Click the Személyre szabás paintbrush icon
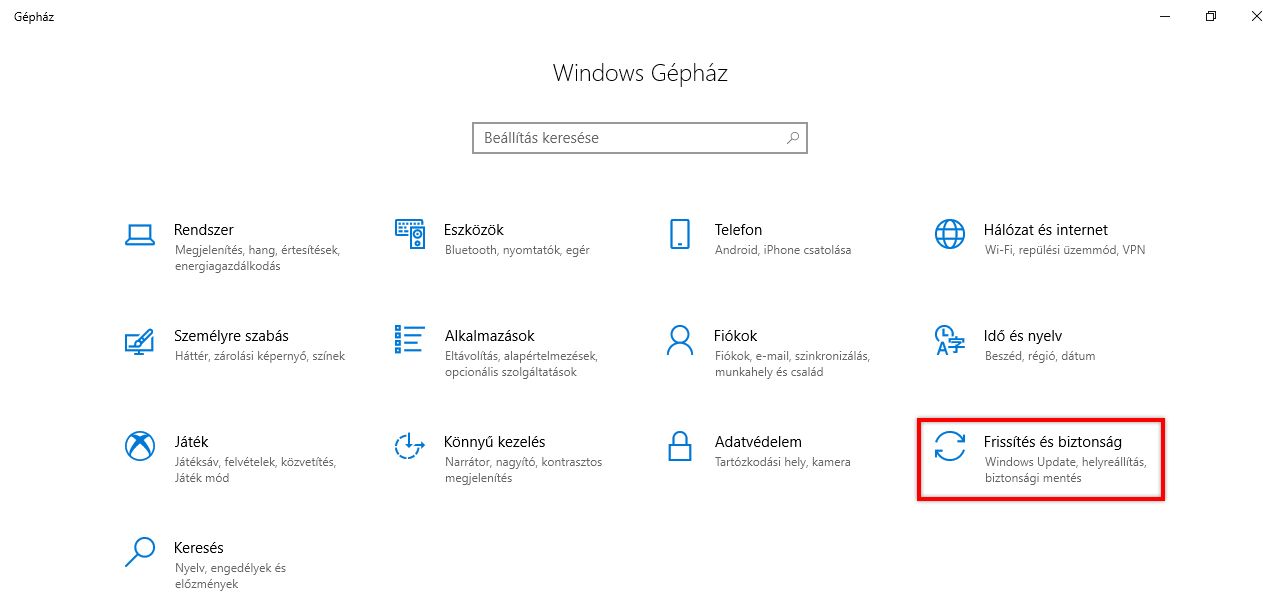The height and width of the screenshot is (600, 1280). [x=139, y=340]
